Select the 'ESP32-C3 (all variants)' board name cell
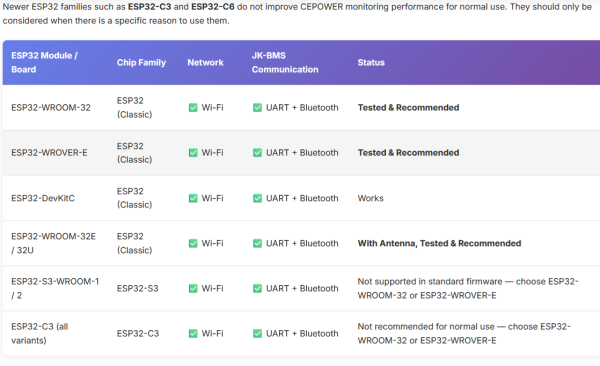 (x=40, y=333)
